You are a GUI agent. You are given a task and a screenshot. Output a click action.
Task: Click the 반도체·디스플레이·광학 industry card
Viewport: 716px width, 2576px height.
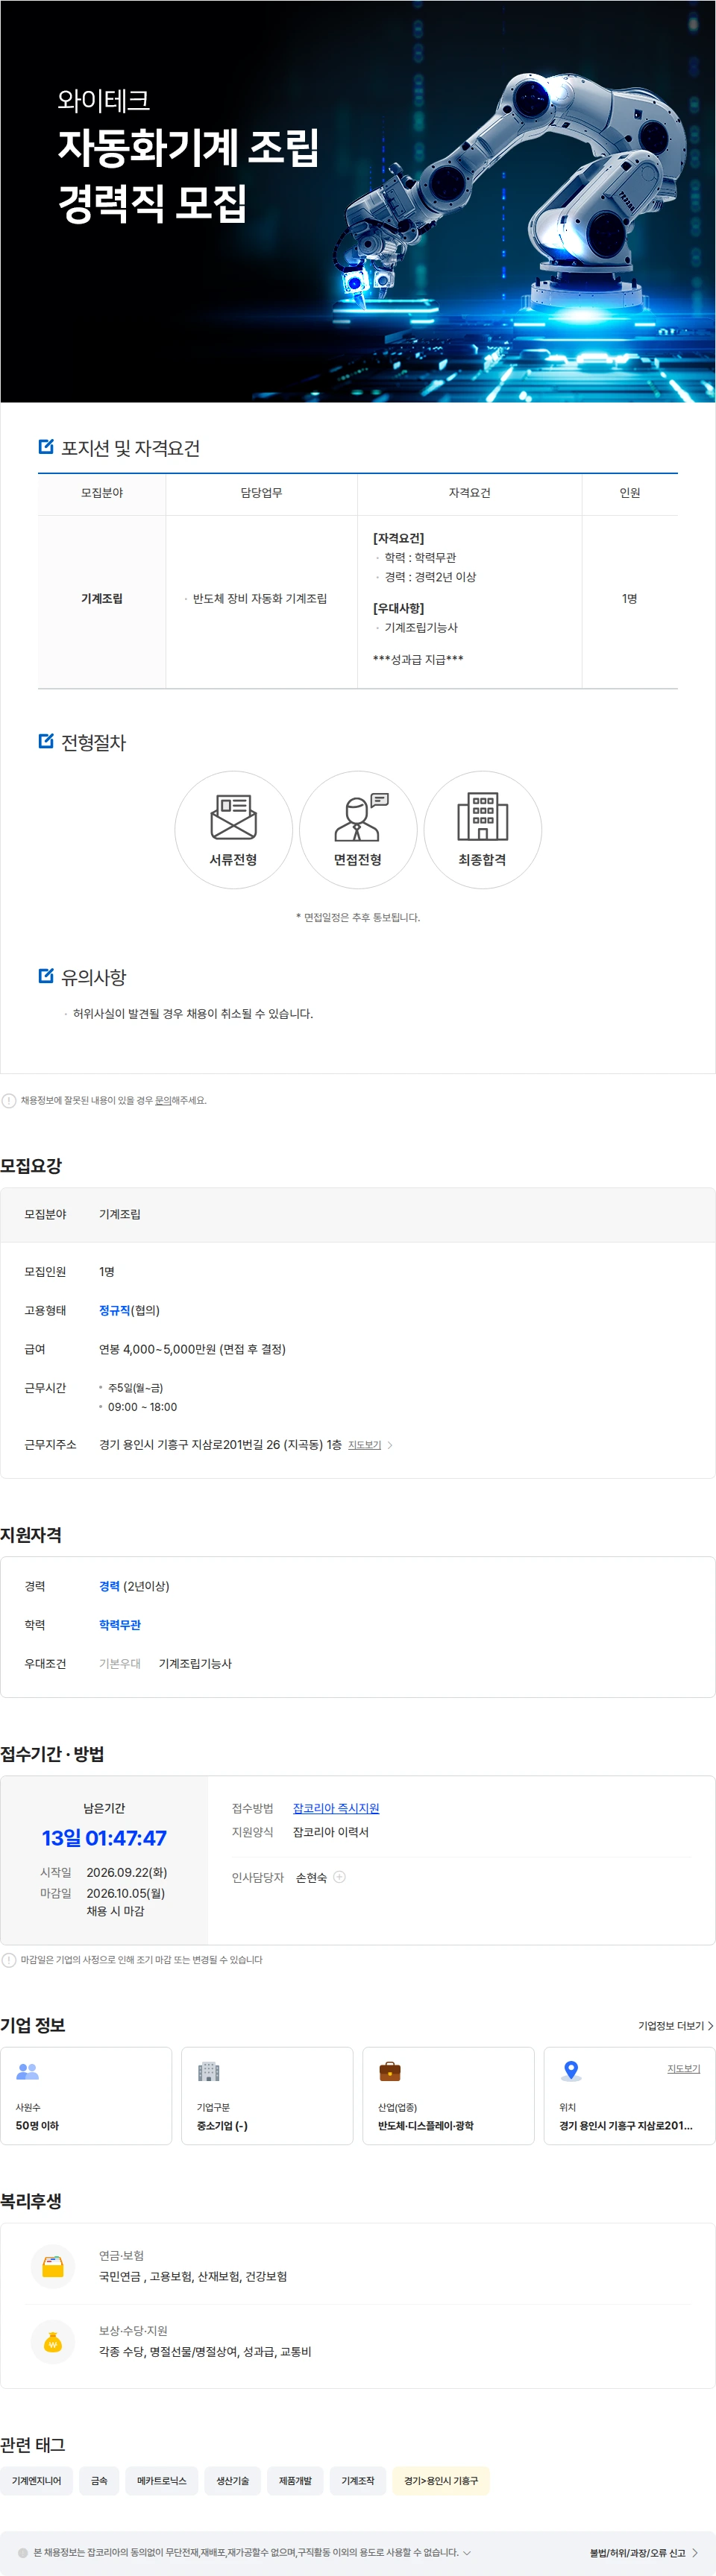tap(448, 2096)
